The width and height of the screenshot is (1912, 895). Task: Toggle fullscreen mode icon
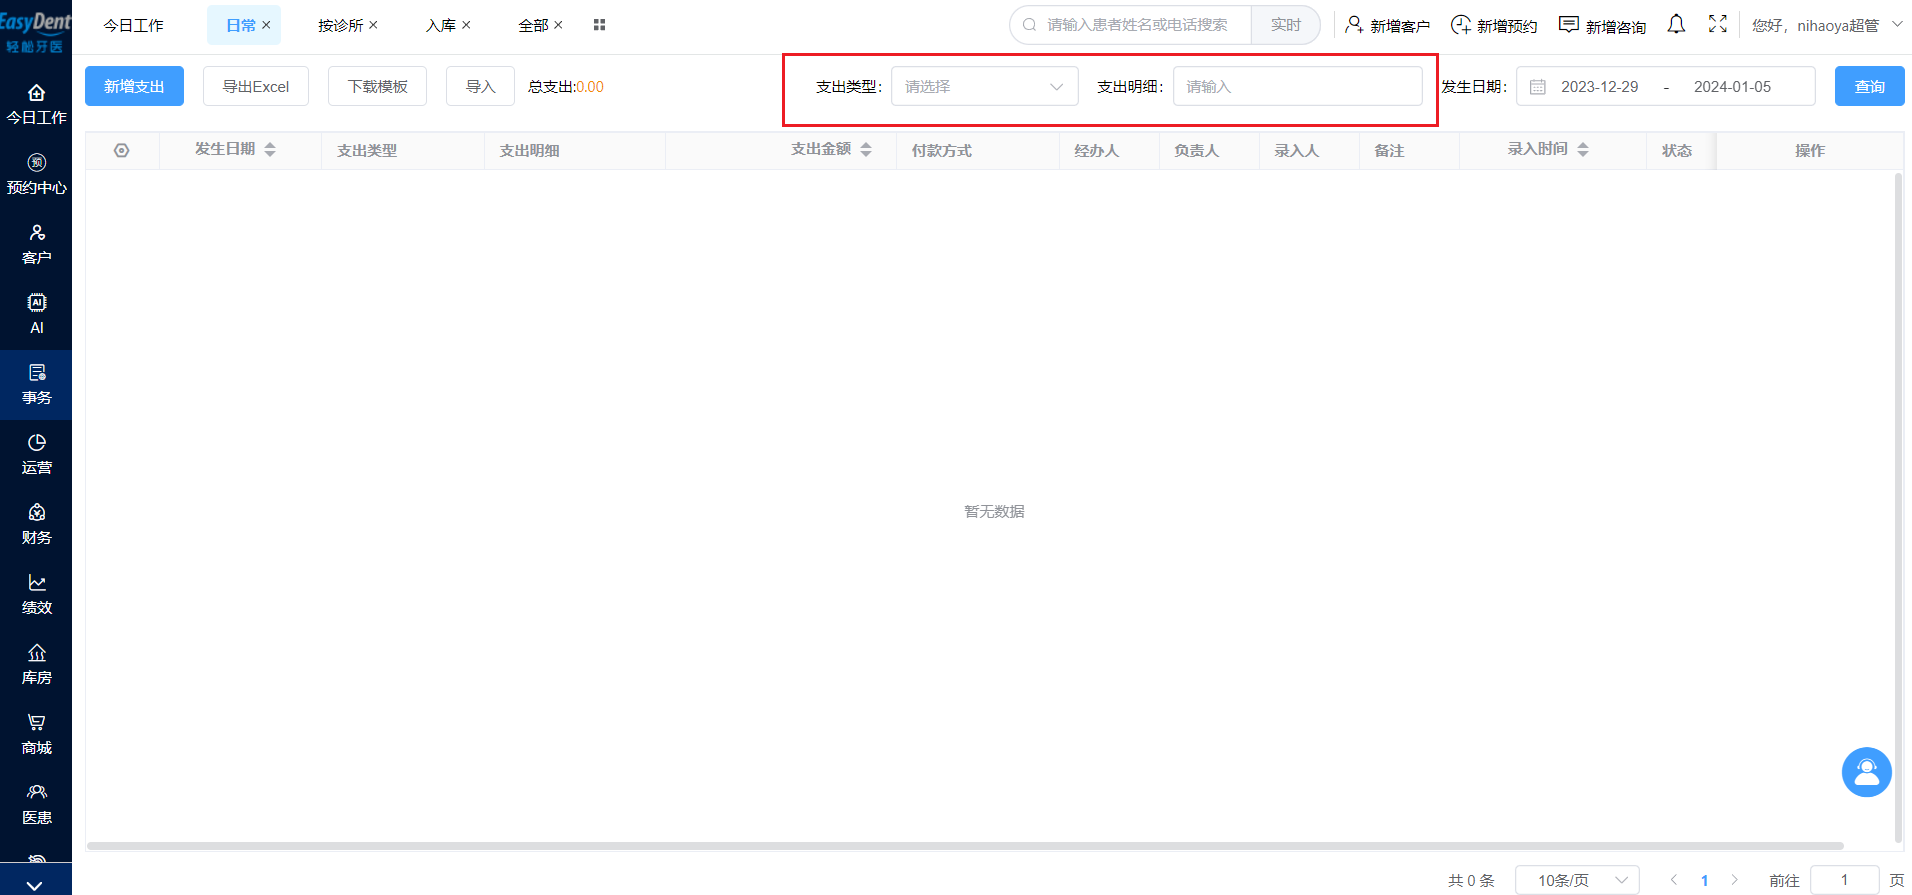pyautogui.click(x=1718, y=24)
